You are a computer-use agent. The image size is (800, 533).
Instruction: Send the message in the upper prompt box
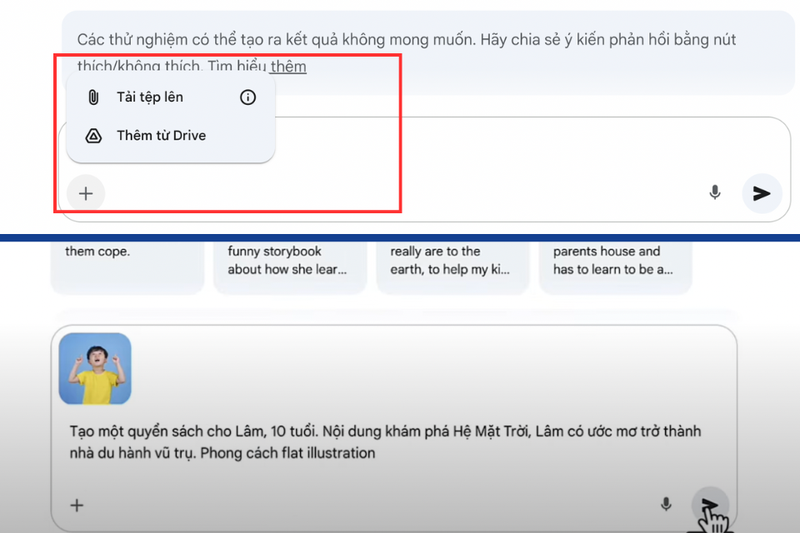(x=762, y=193)
